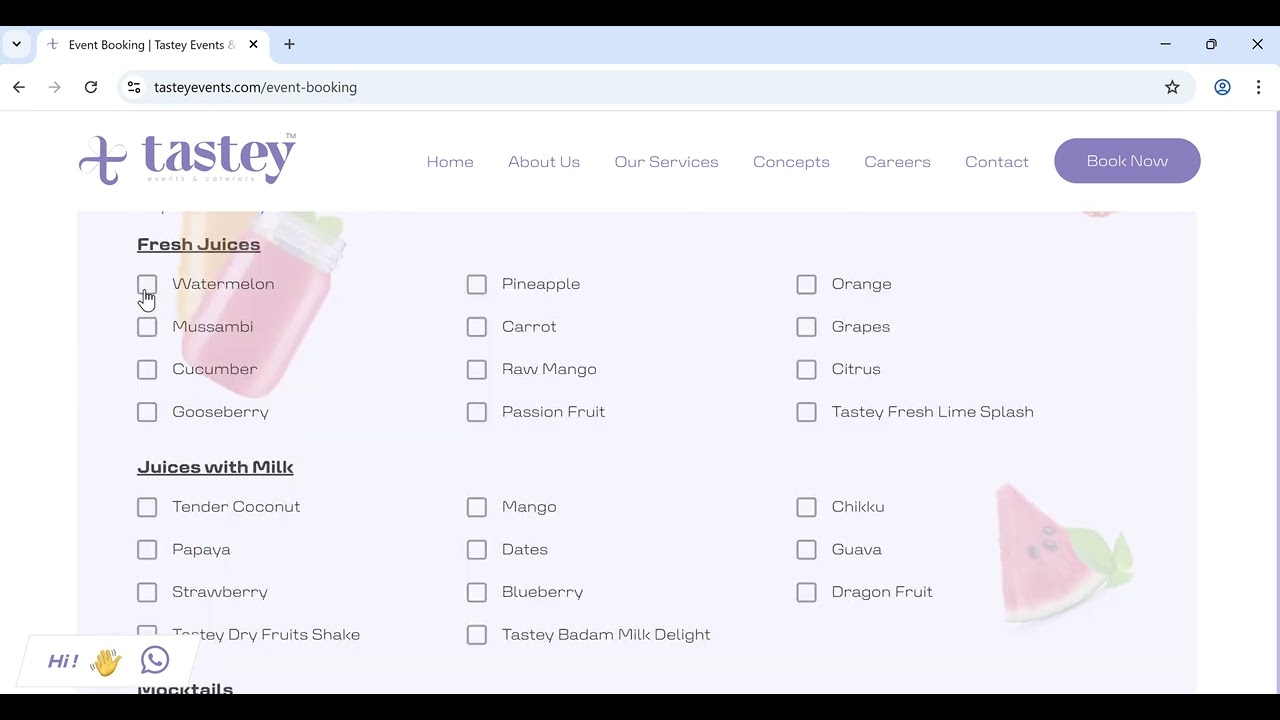Open a new tab with plus icon

click(x=289, y=44)
